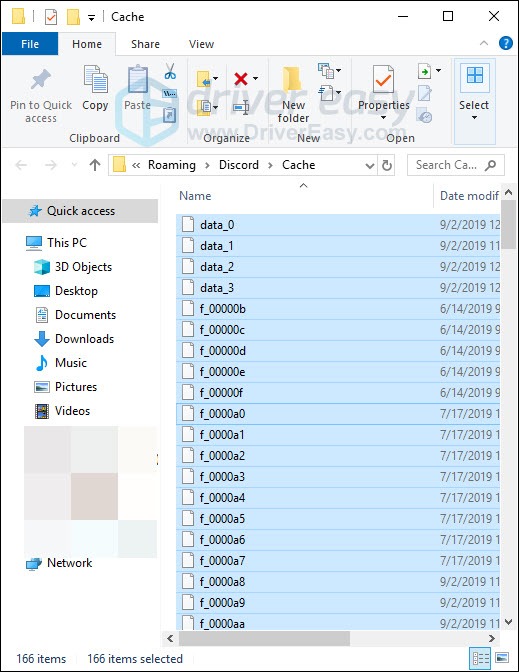Collapse the ribbon with chevron
Screen dimensions: 519x672
pos(484,43)
